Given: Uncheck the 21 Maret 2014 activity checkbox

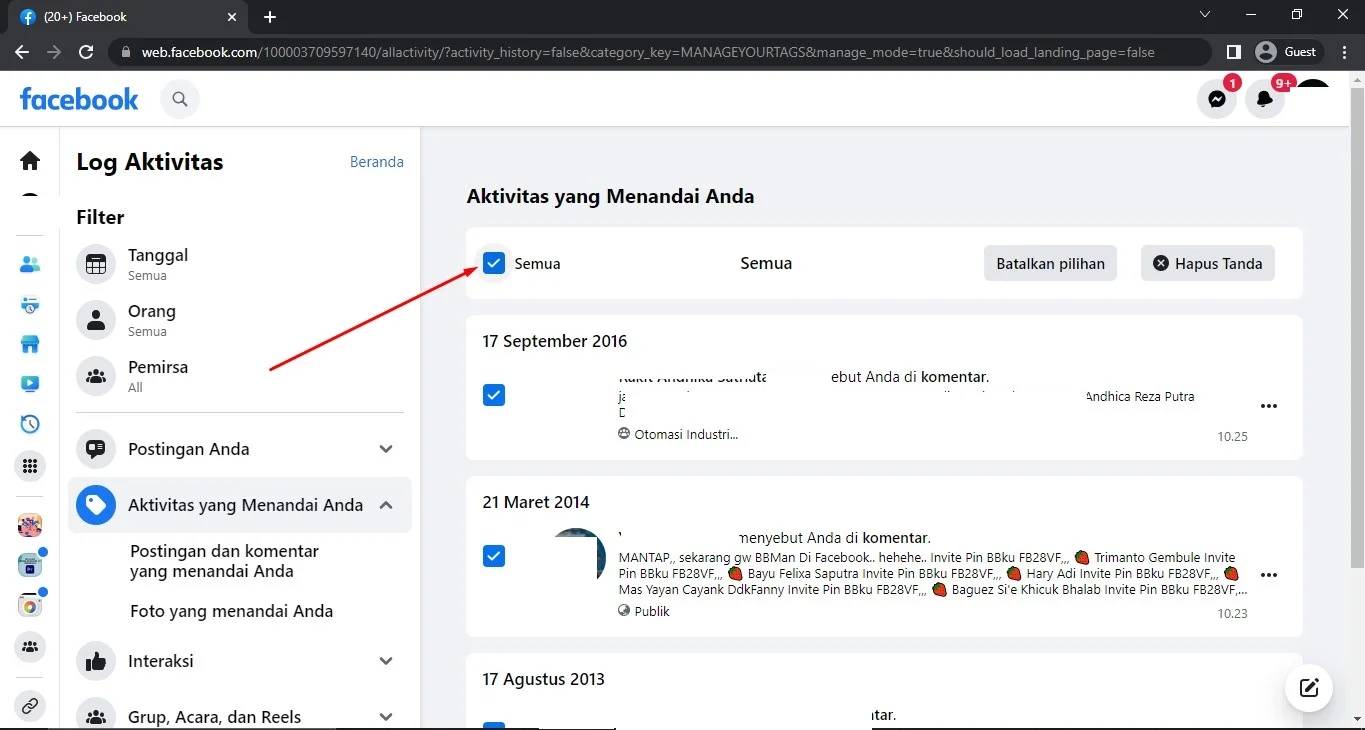Looking at the screenshot, I should point(494,556).
